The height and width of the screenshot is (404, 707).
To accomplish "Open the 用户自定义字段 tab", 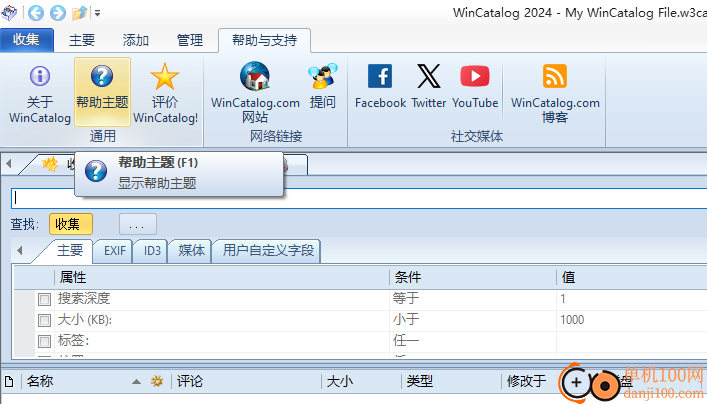I will click(x=268, y=251).
